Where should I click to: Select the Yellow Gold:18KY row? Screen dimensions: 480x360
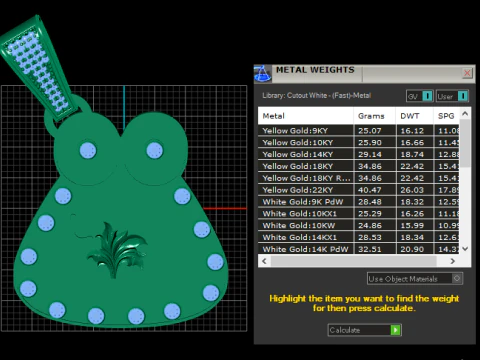point(359,166)
